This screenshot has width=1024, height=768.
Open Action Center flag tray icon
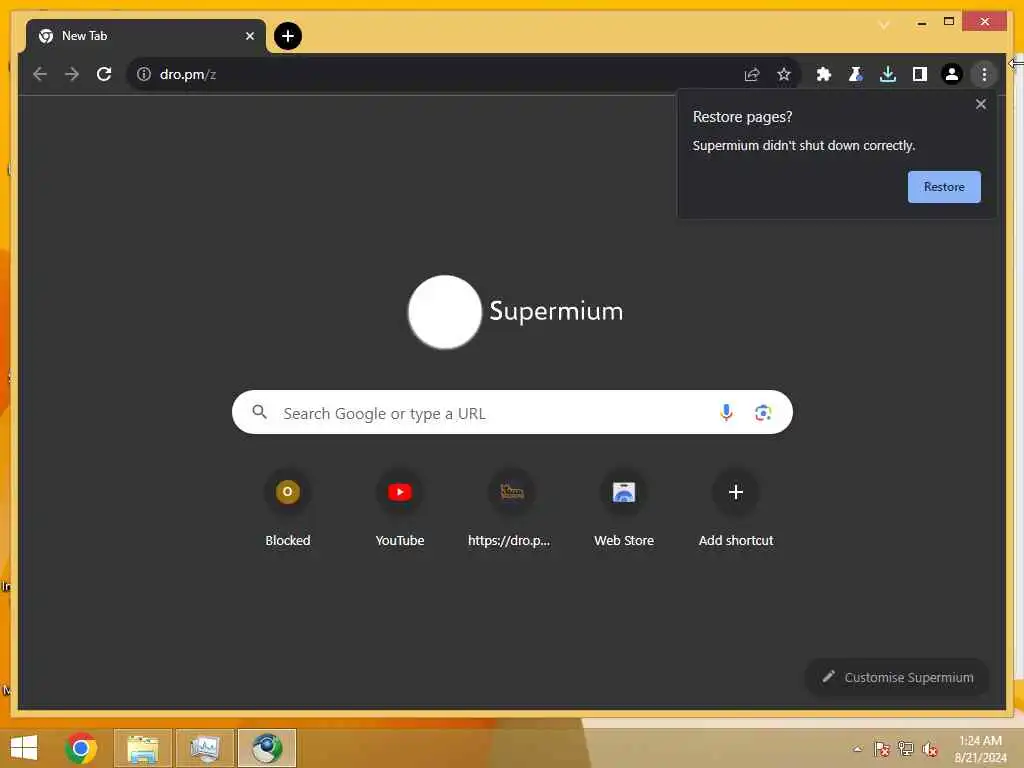point(882,749)
